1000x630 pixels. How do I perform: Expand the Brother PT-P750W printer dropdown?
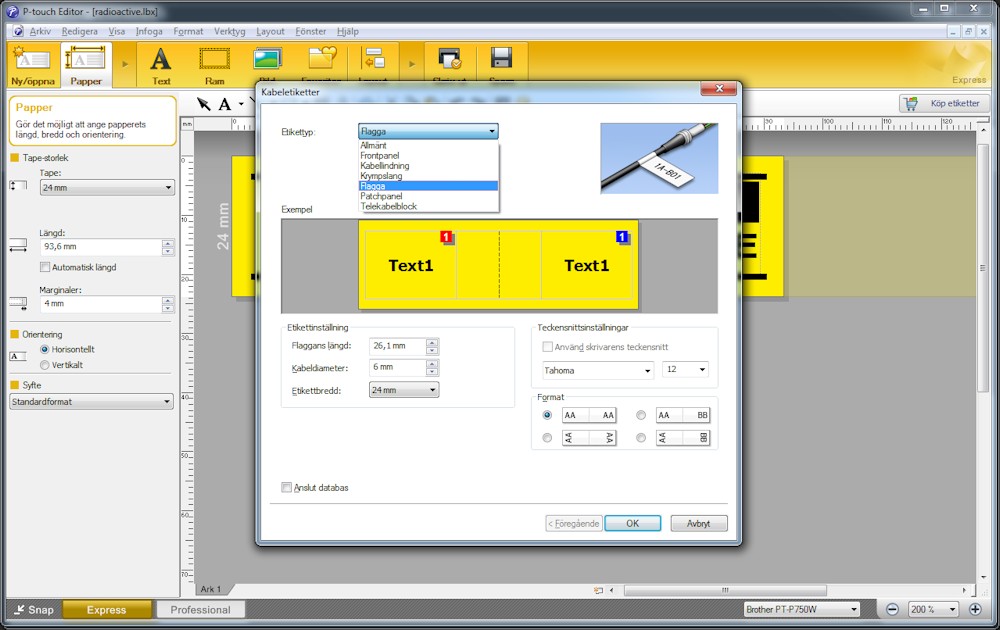(x=801, y=609)
